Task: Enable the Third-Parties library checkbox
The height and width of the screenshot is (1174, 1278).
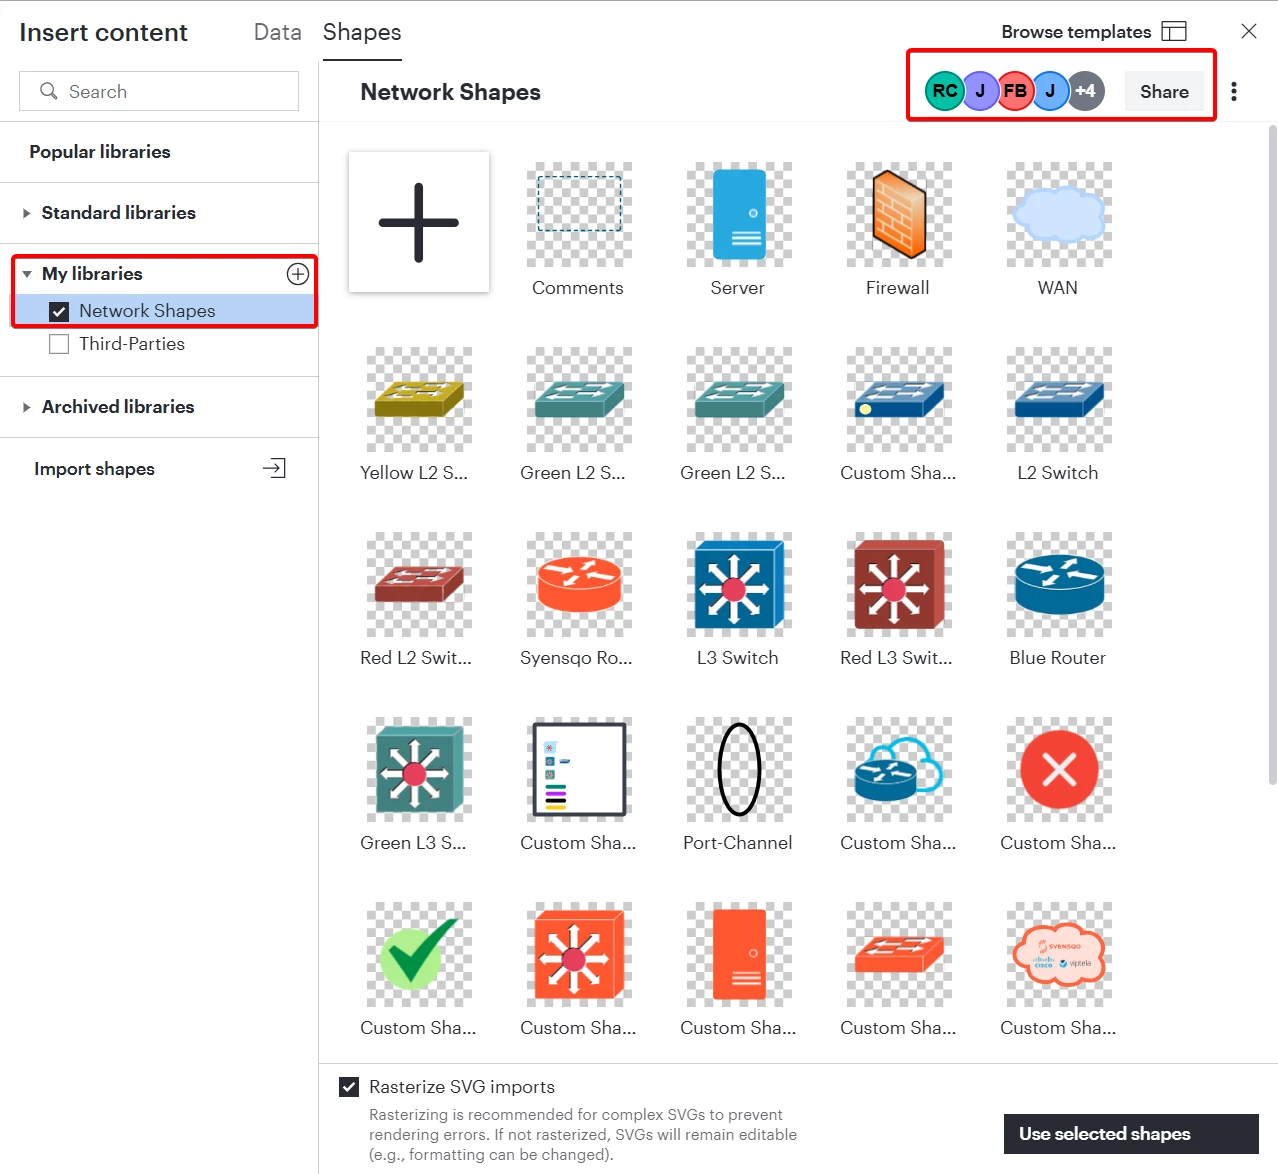Action: pyautogui.click(x=59, y=344)
